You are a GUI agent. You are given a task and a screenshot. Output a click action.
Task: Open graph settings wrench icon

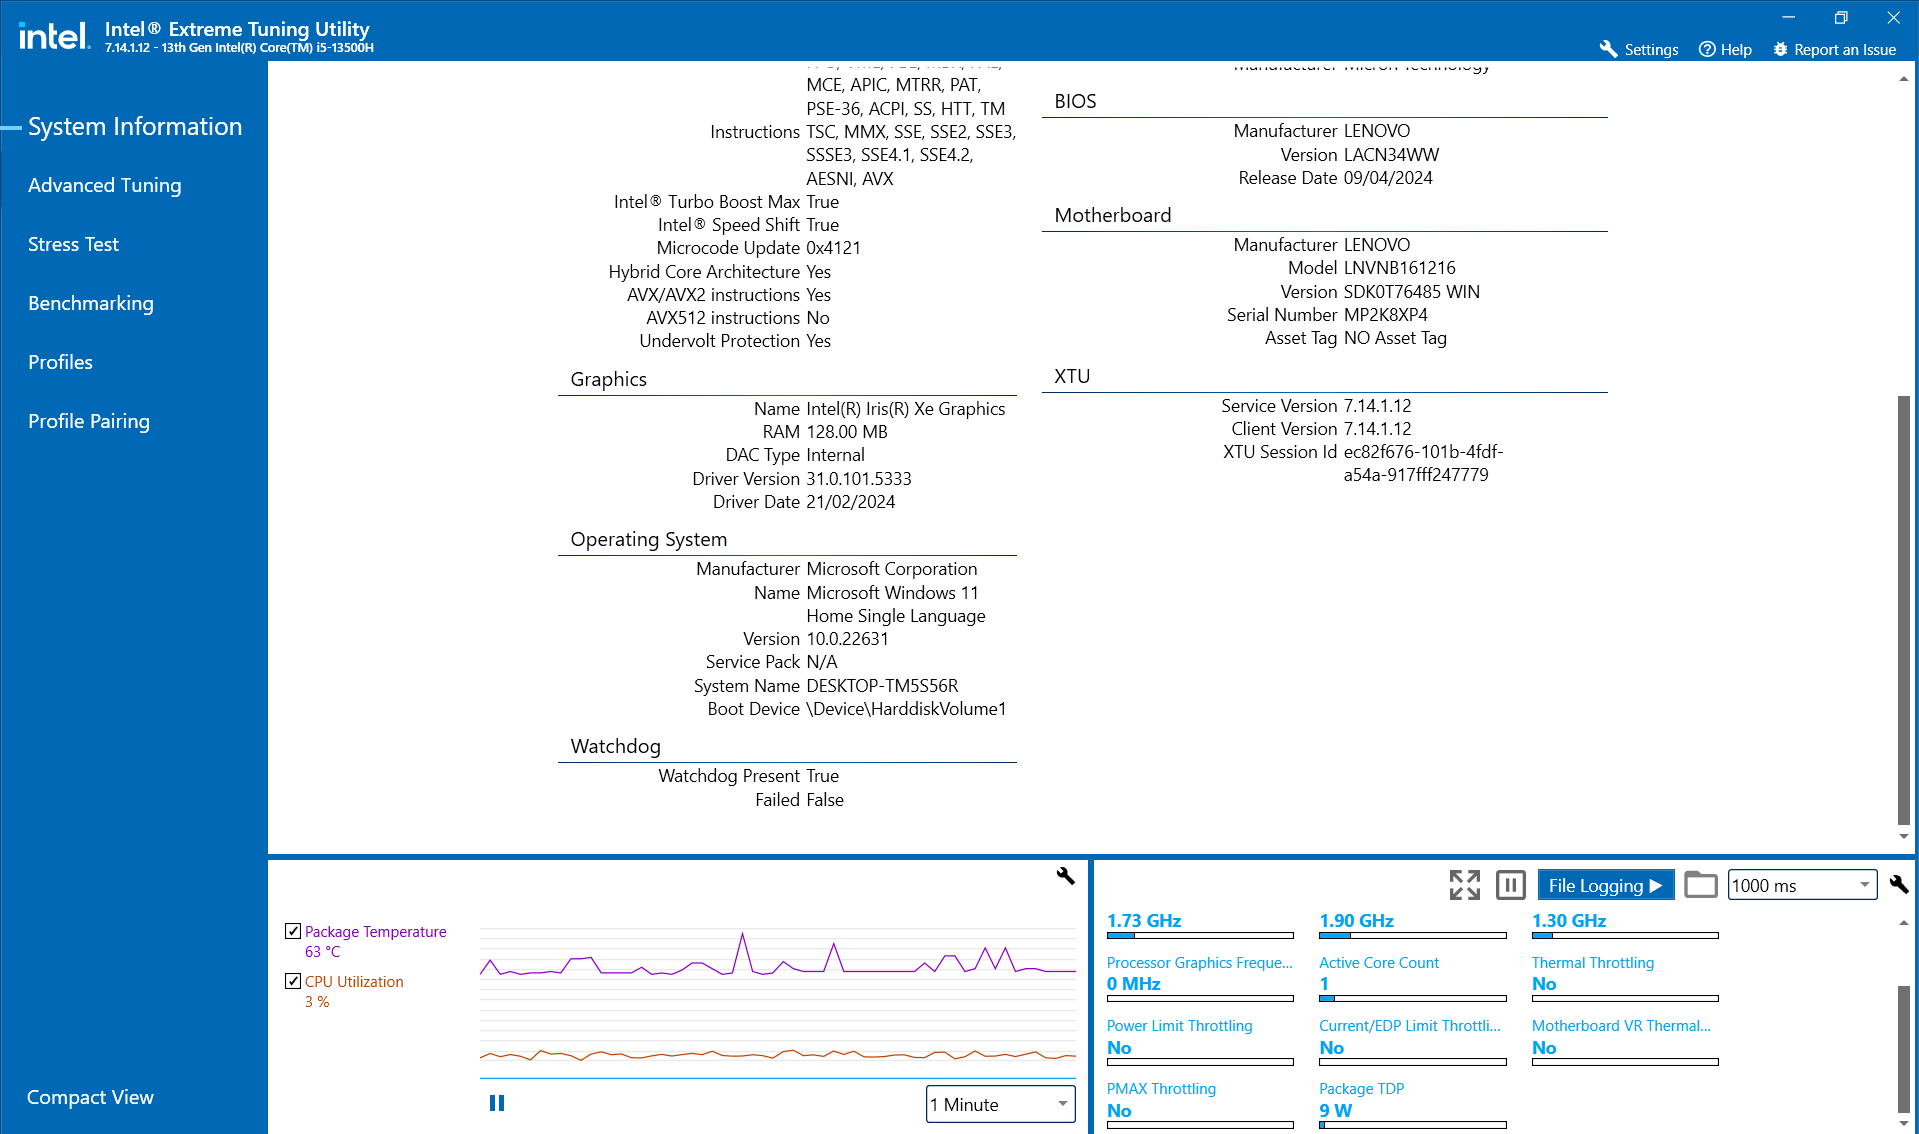click(x=1066, y=875)
